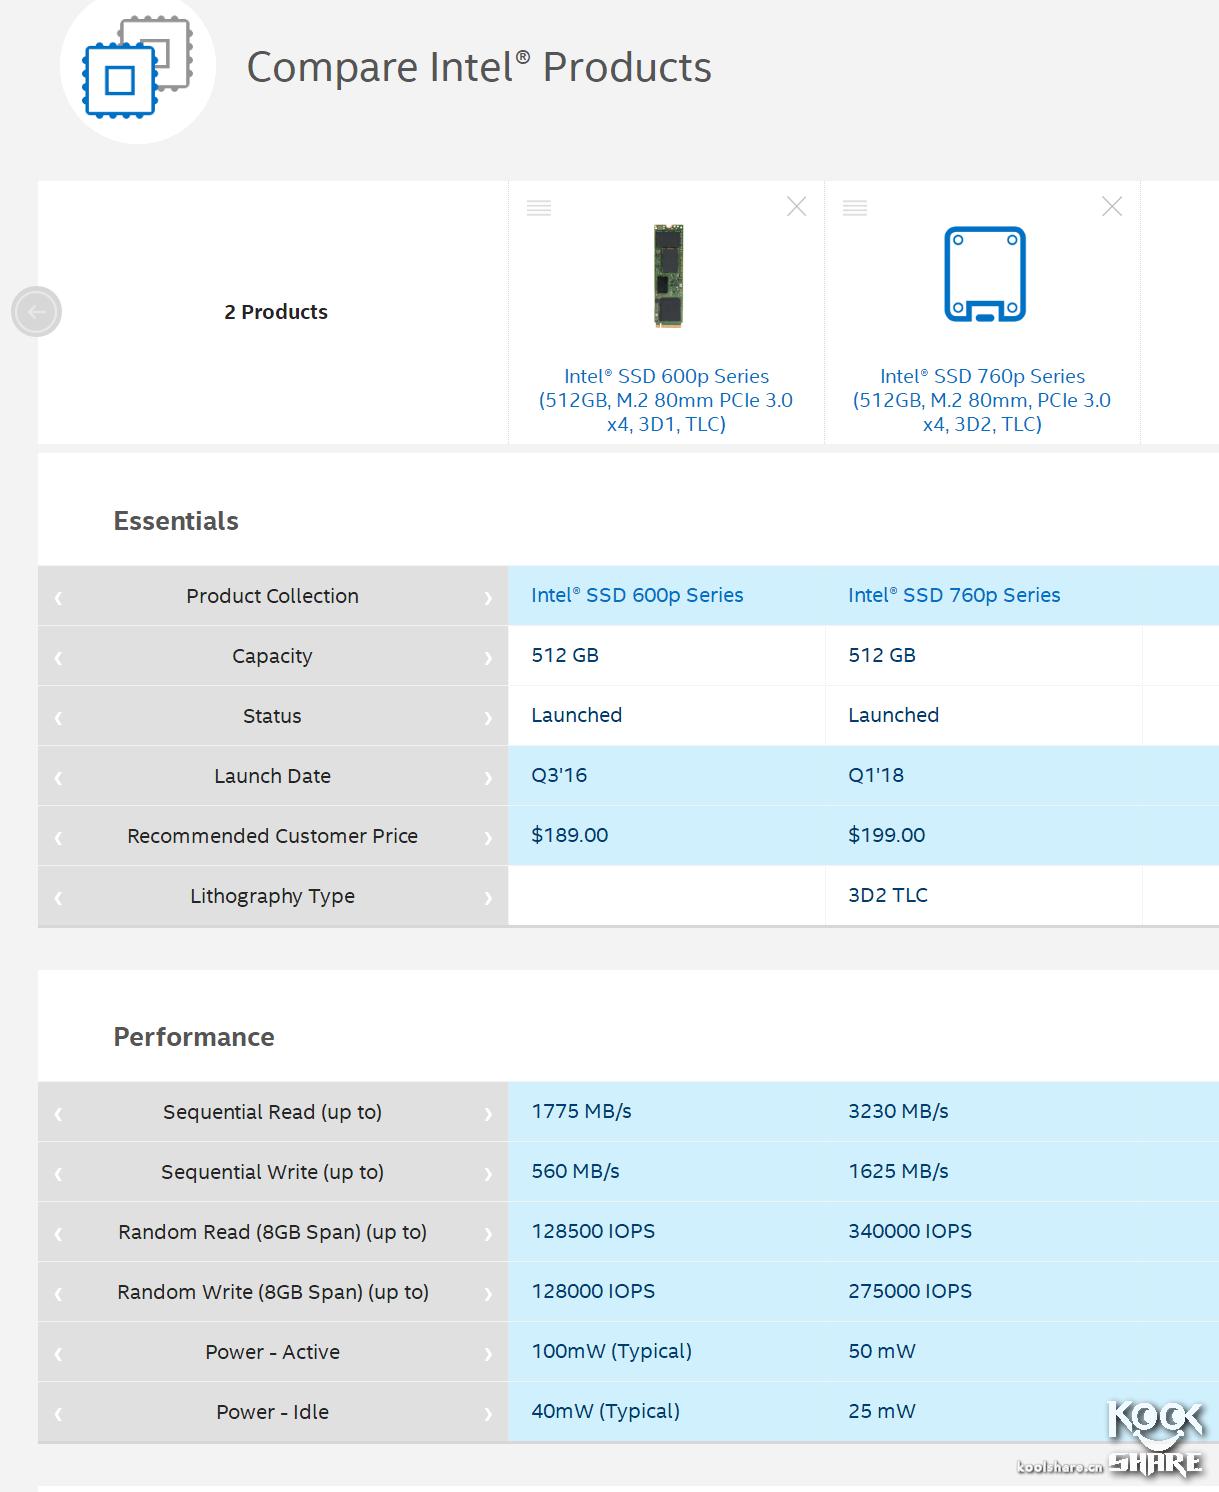Screen dimensions: 1219x1492
Task: Expand the Product Collection row chevron
Action: point(487,596)
